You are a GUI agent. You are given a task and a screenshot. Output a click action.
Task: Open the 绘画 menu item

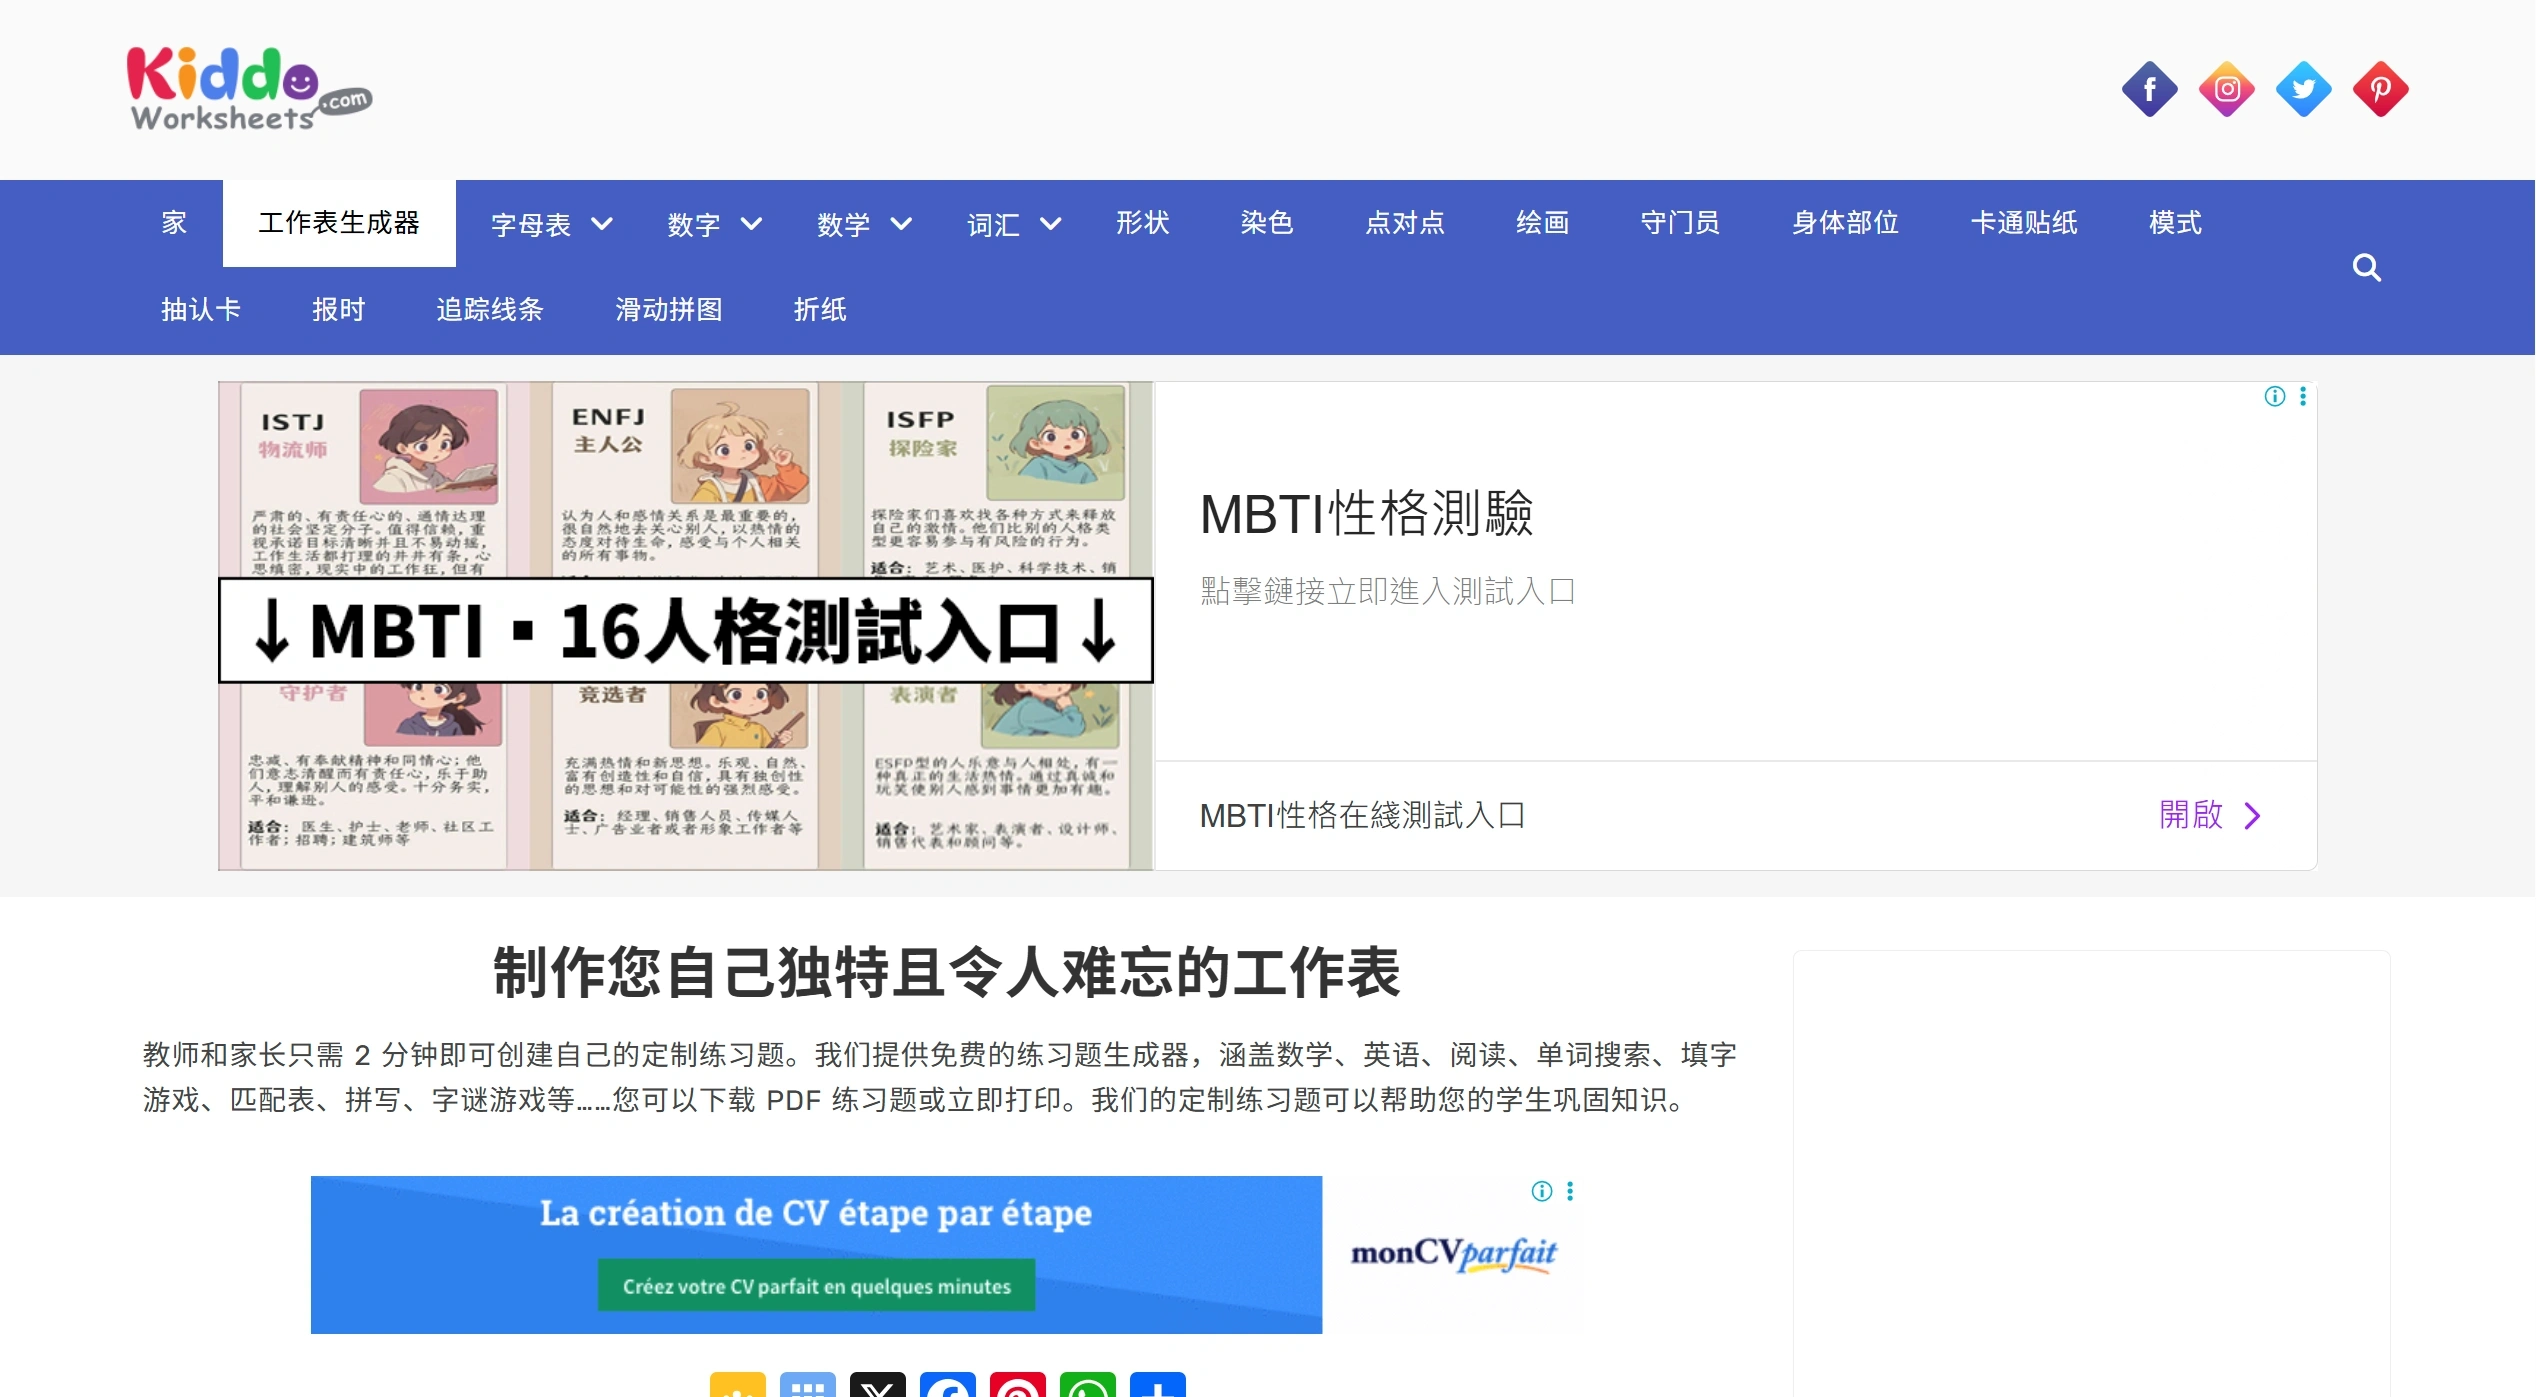(x=1542, y=223)
